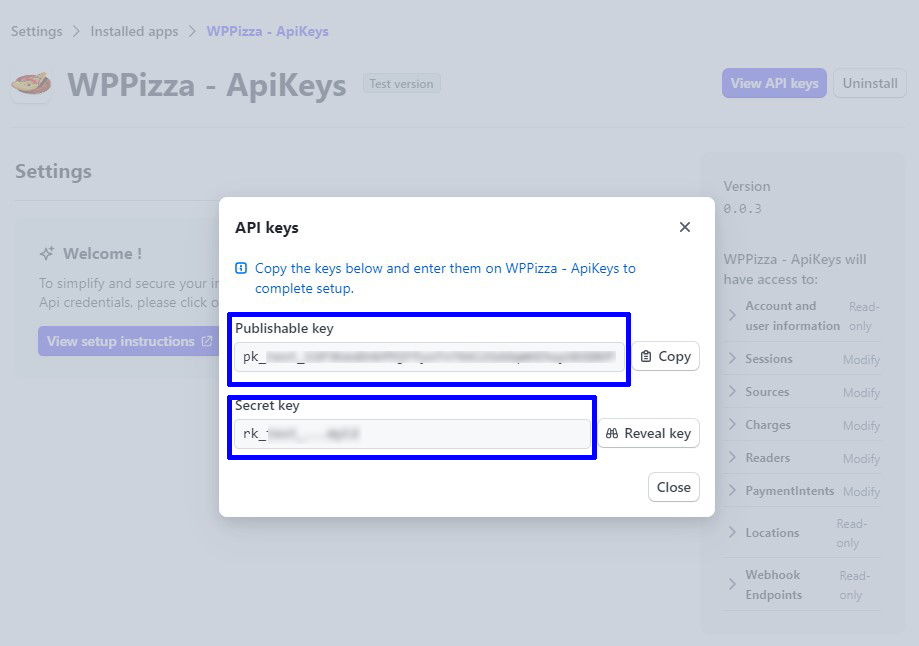The width and height of the screenshot is (919, 646).
Task: Select the Secret key field
Action: [x=412, y=434]
